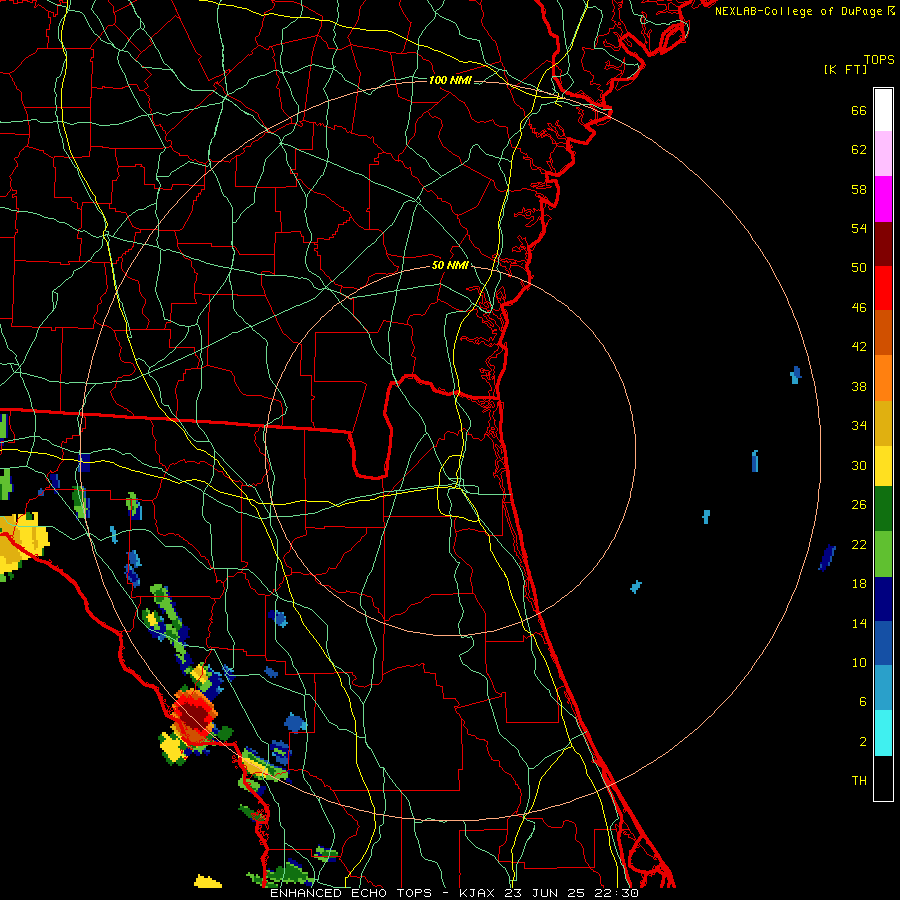Screen dimensions: 900x900
Task: Click the legend value "30"
Action: 859,465
